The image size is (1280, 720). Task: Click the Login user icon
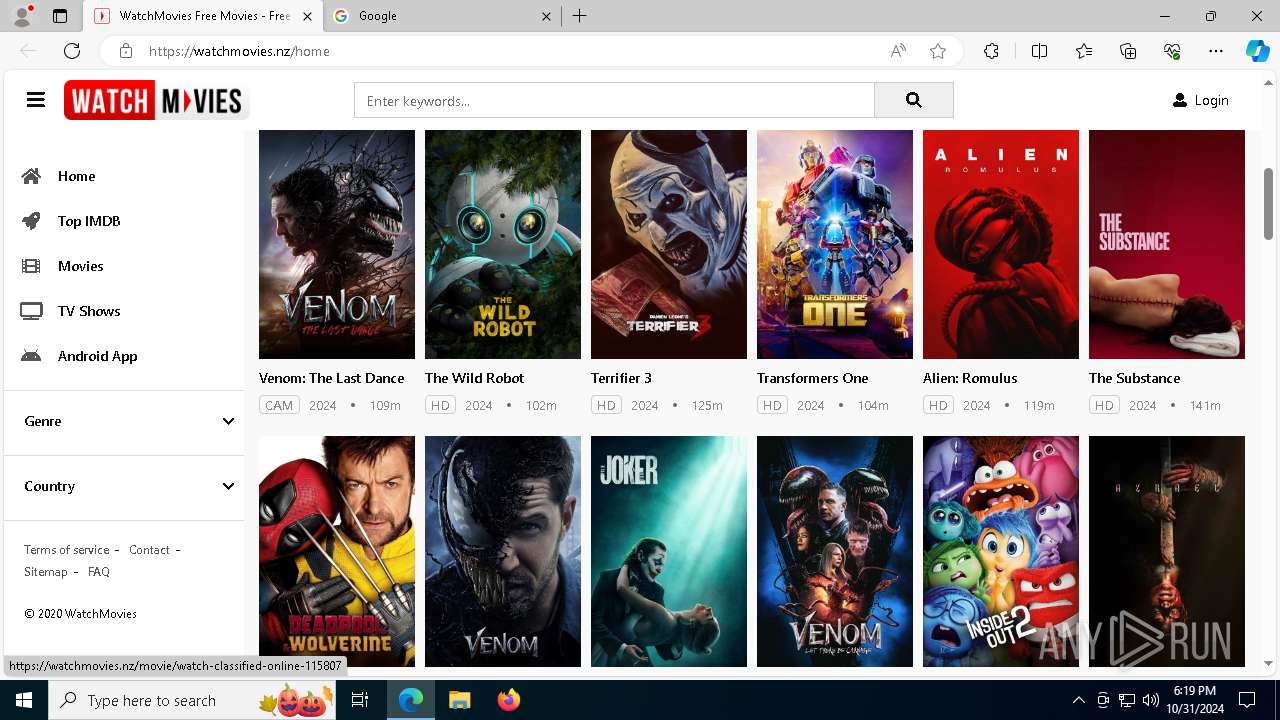[x=1180, y=100]
